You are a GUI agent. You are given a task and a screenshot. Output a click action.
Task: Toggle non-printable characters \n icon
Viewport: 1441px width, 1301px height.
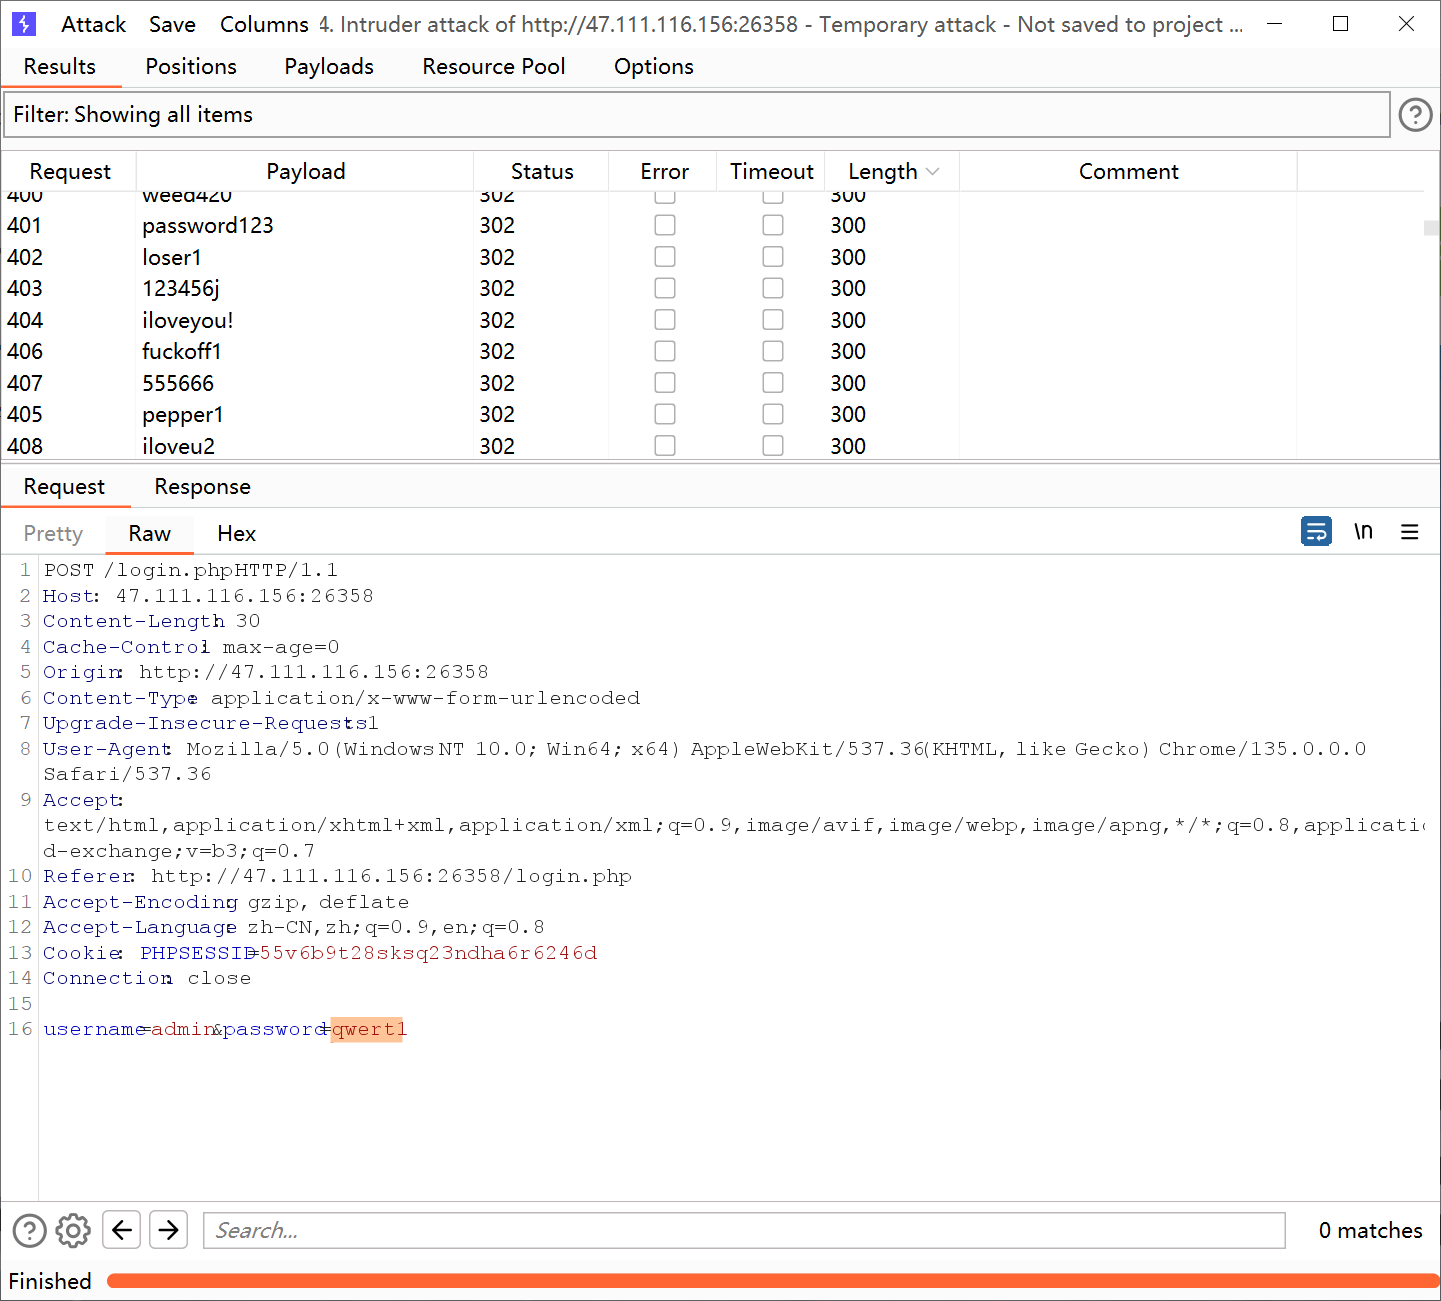(x=1363, y=531)
